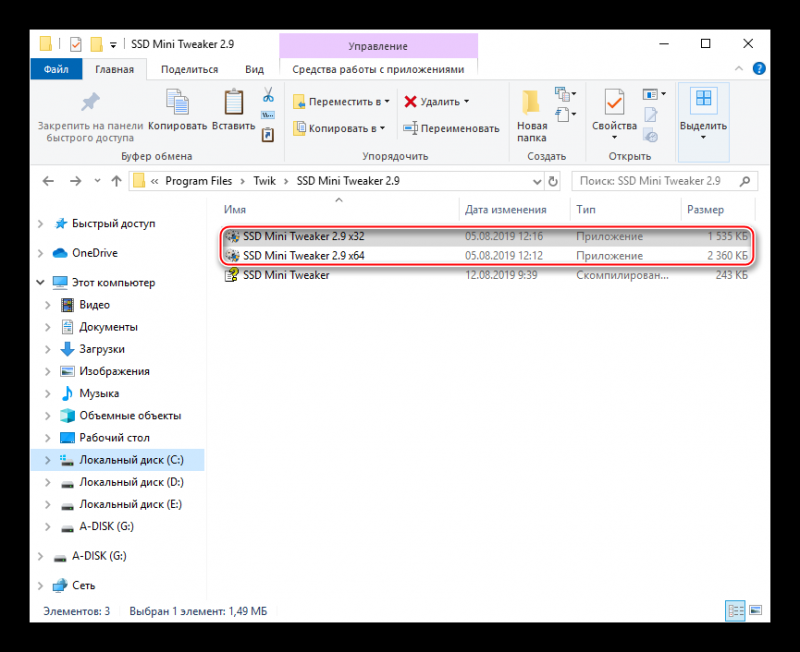Switch to large icons view in status bar
800x652 pixels.
(756, 611)
